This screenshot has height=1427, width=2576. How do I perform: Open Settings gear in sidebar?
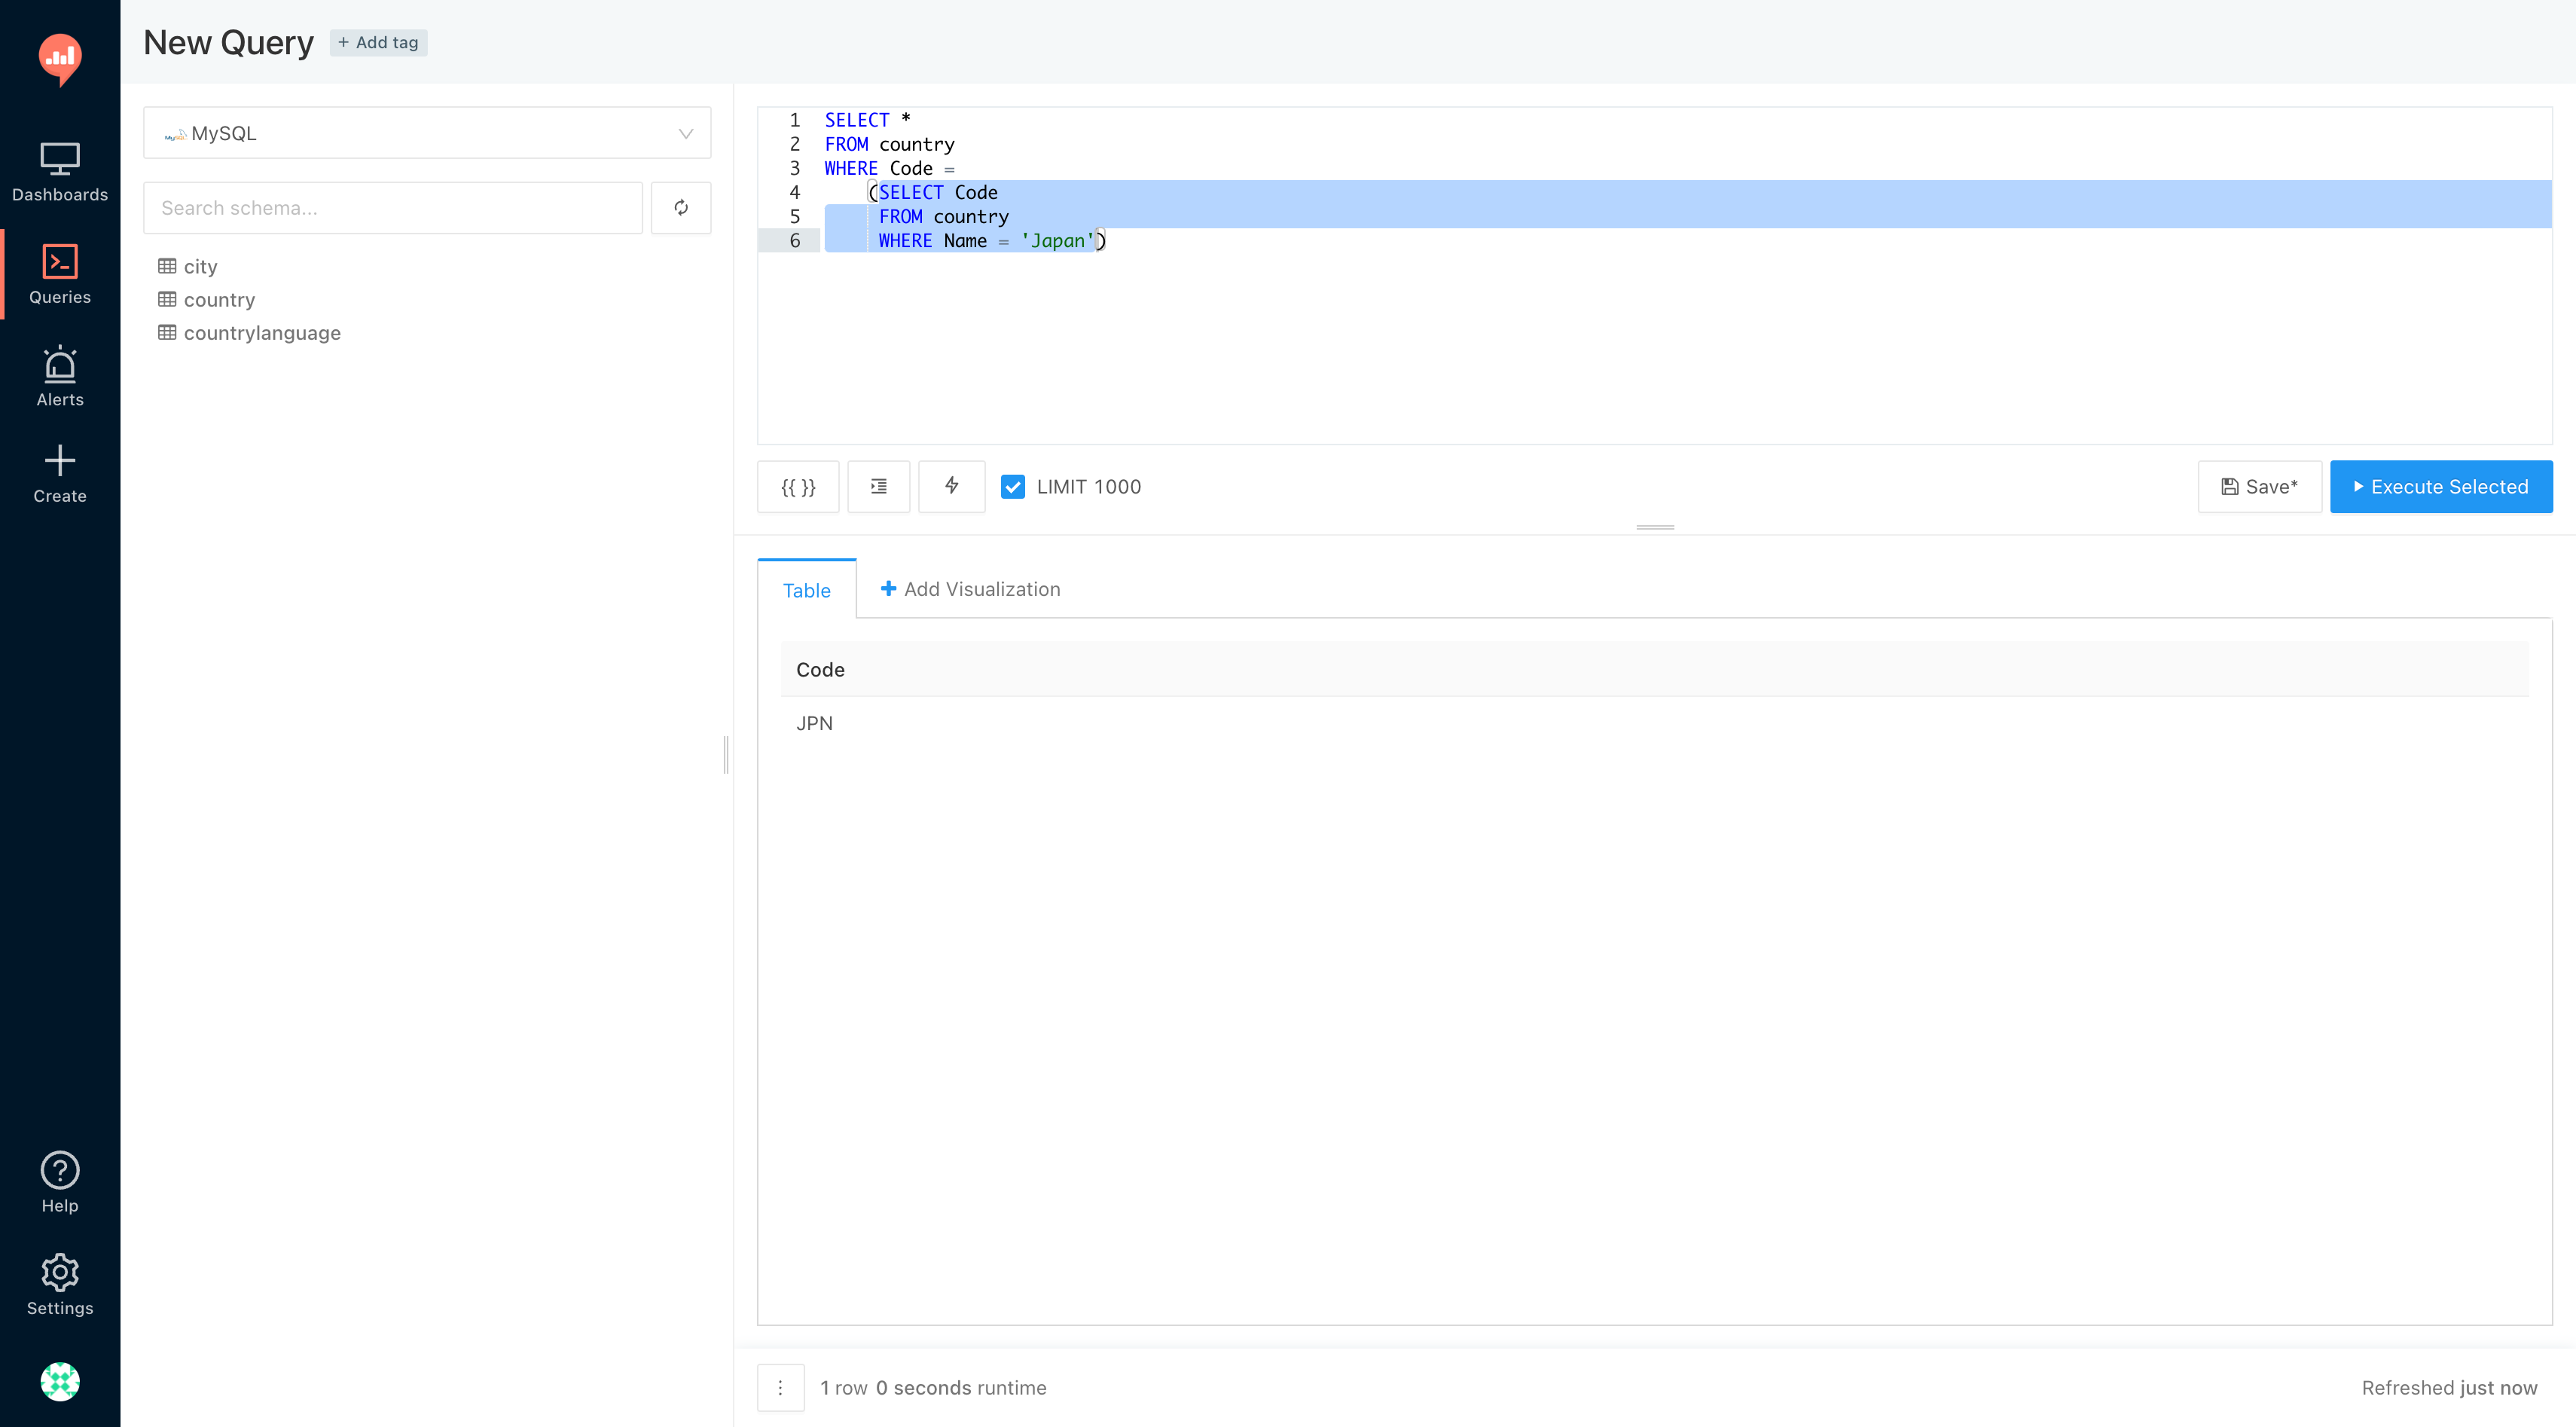click(x=60, y=1284)
